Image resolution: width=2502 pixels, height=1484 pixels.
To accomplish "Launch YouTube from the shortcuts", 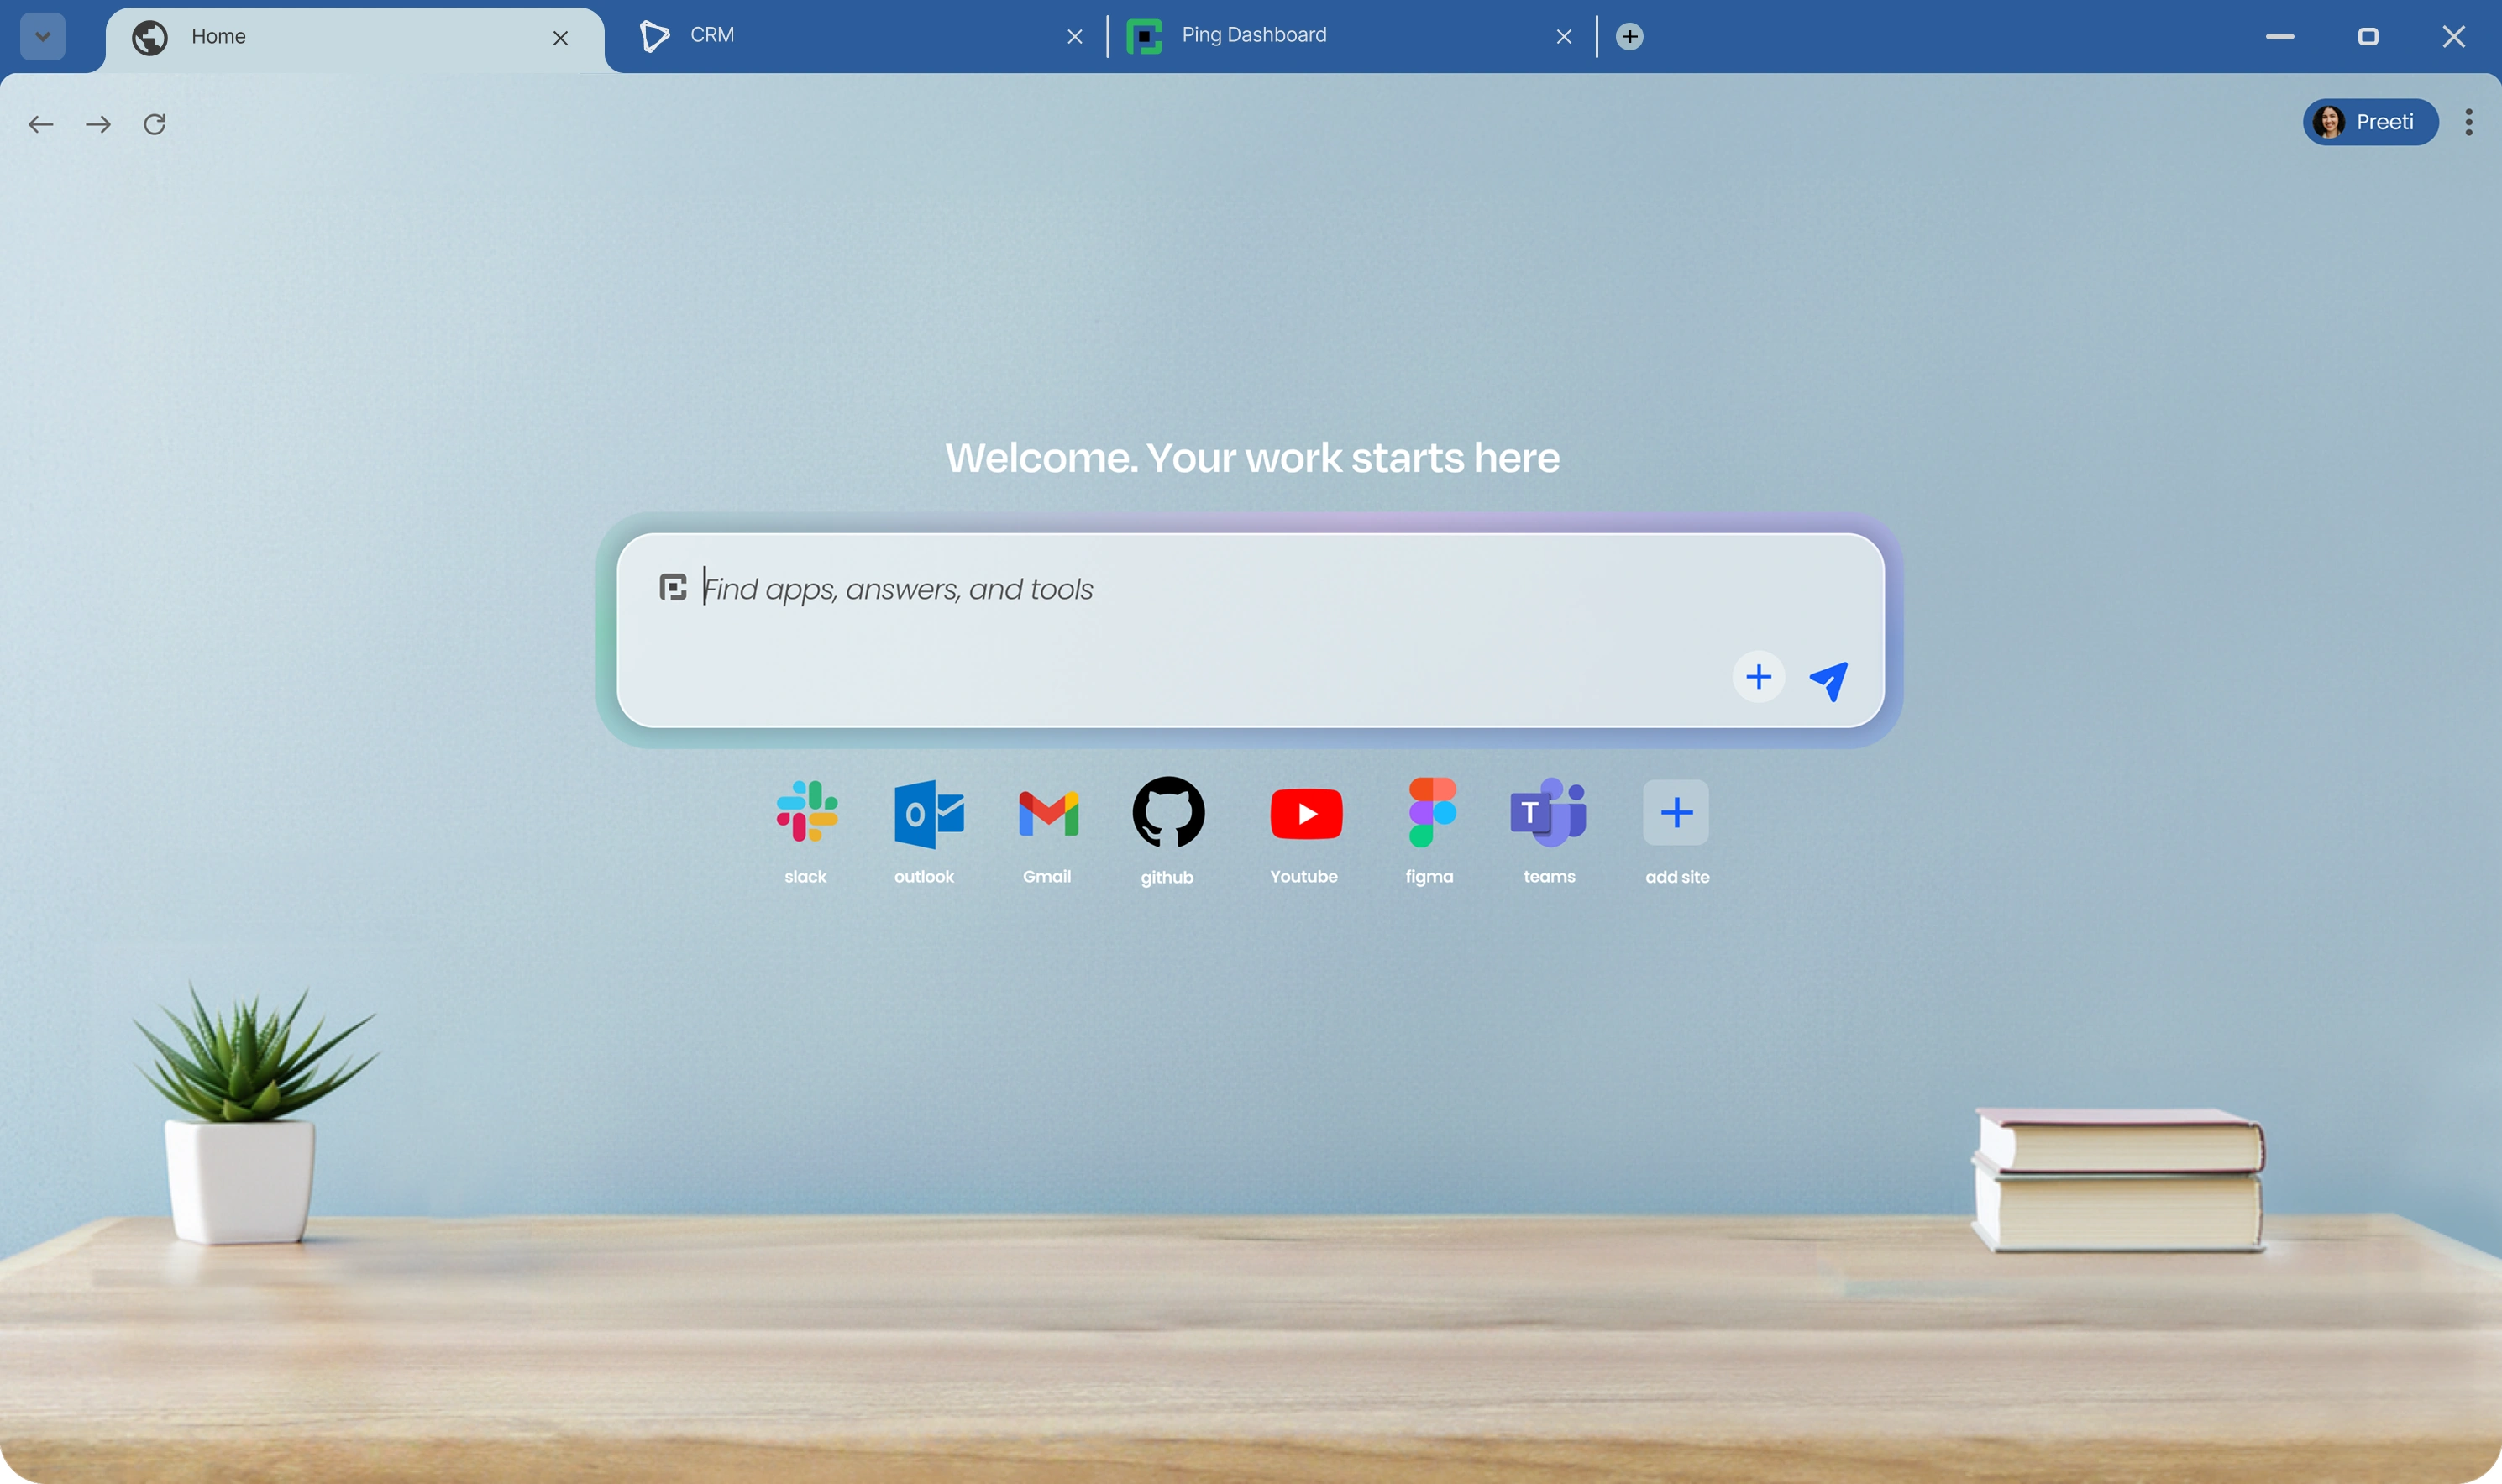I will click(x=1304, y=813).
